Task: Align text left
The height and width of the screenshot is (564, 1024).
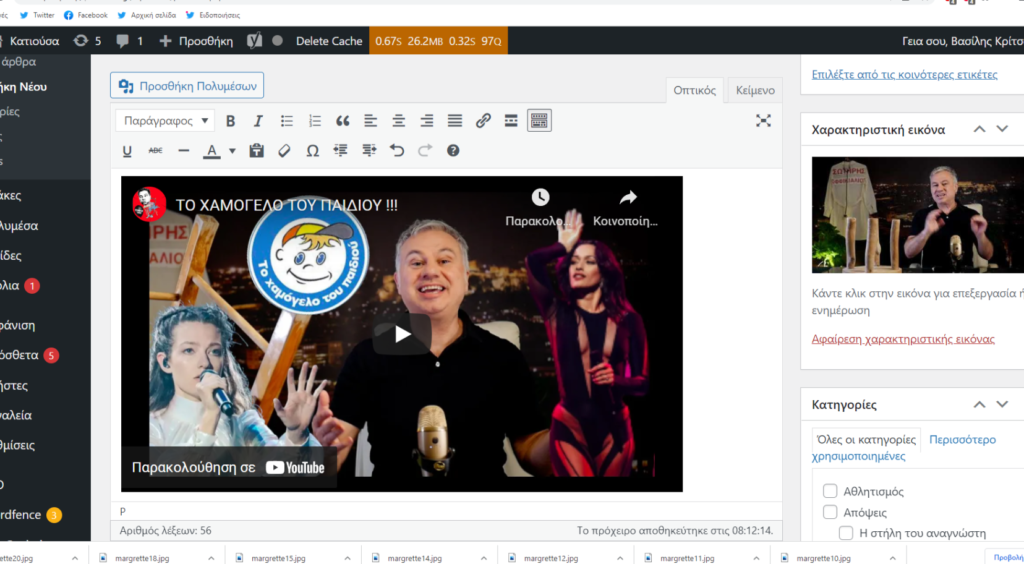Action: [370, 121]
